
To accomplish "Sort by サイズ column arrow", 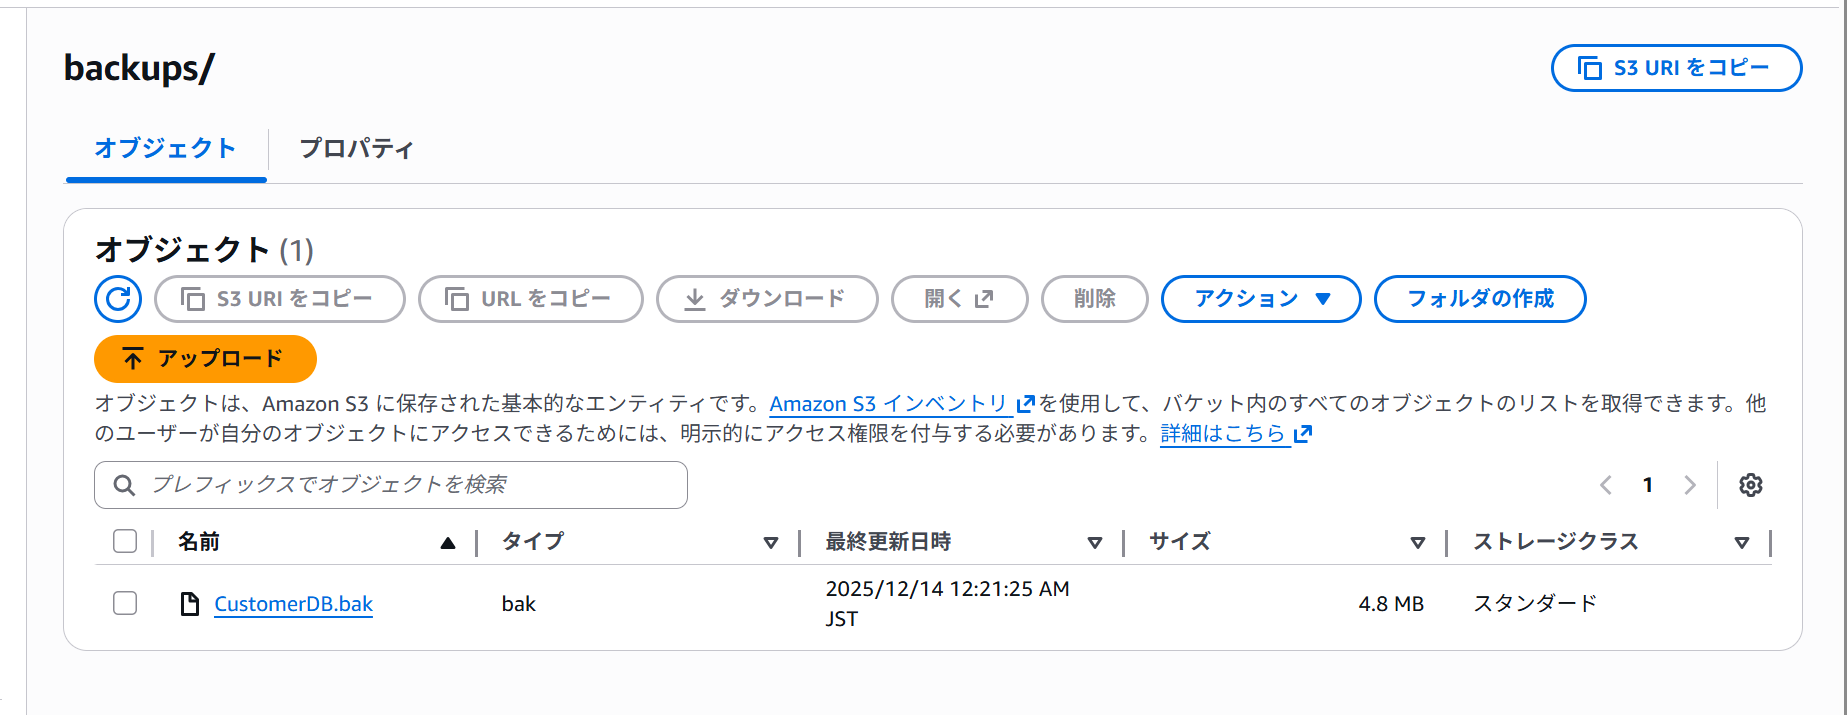I will click(1417, 542).
